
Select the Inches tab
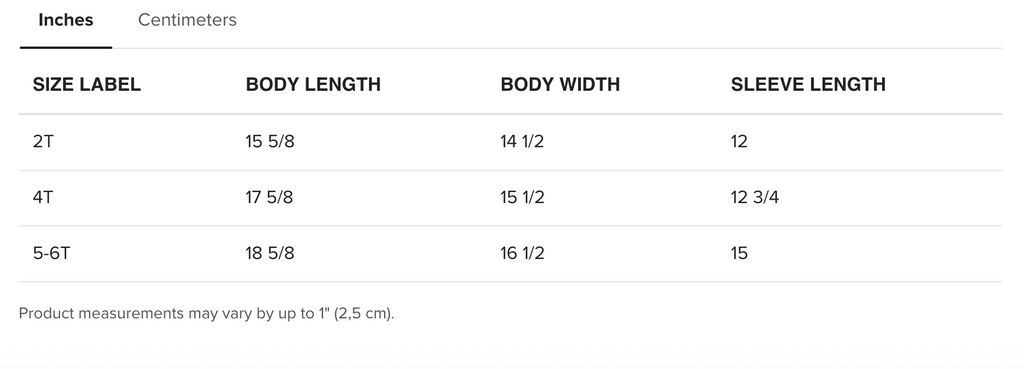66,20
